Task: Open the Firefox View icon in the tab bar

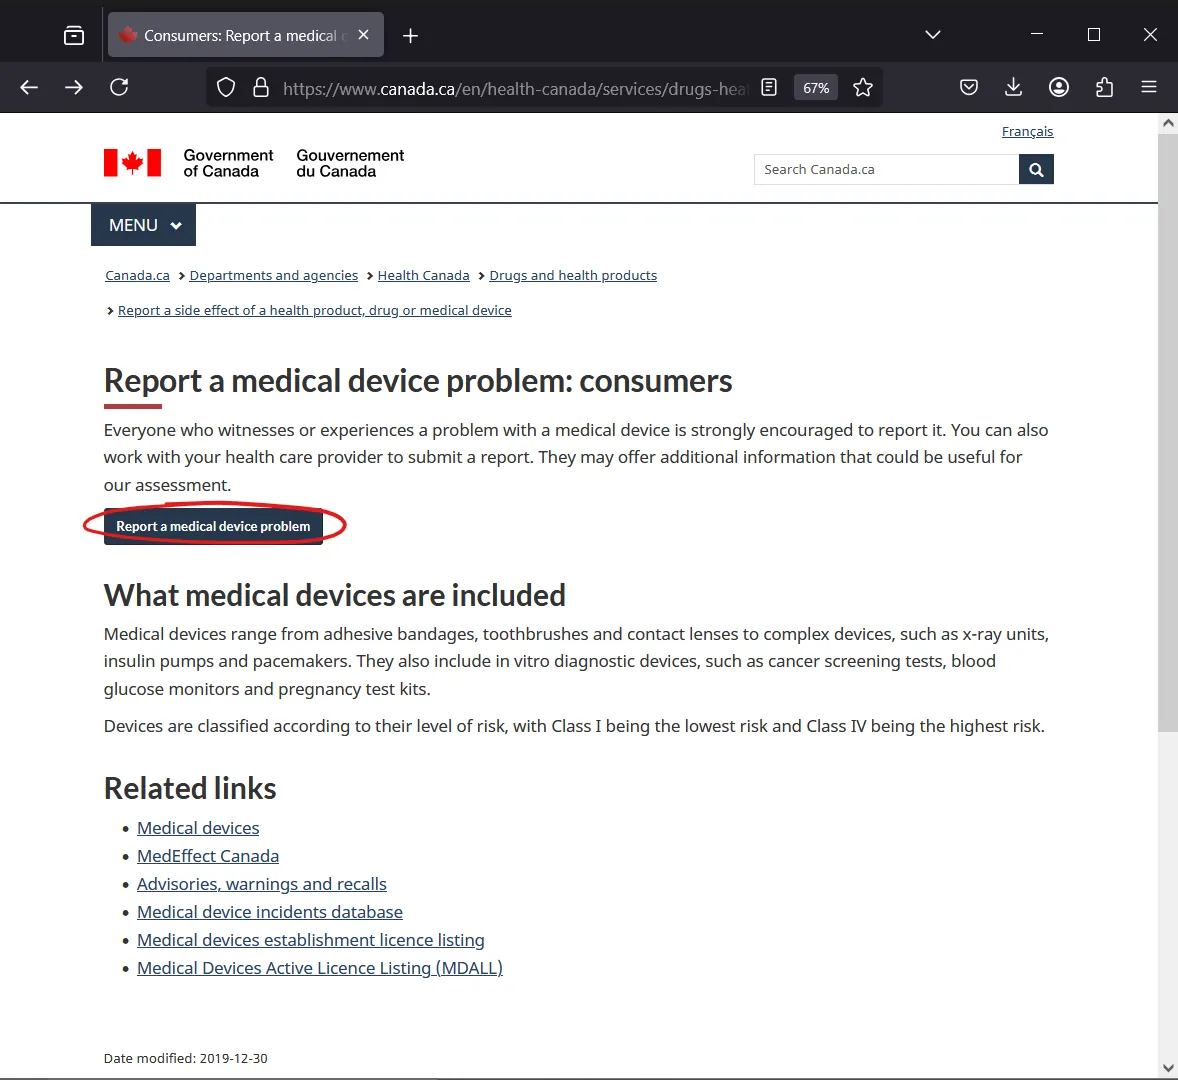Action: click(x=74, y=35)
